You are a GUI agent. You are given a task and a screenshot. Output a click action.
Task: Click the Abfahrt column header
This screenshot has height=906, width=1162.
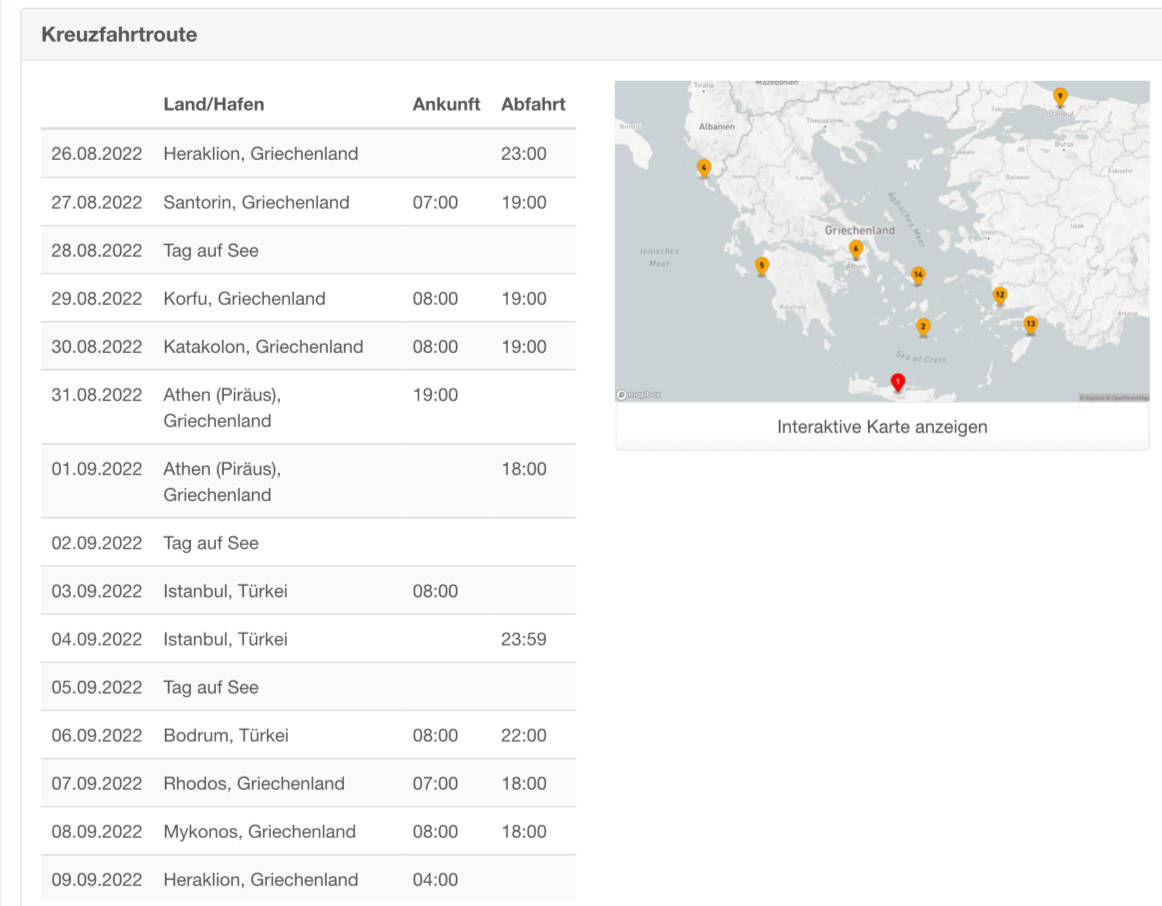(533, 104)
